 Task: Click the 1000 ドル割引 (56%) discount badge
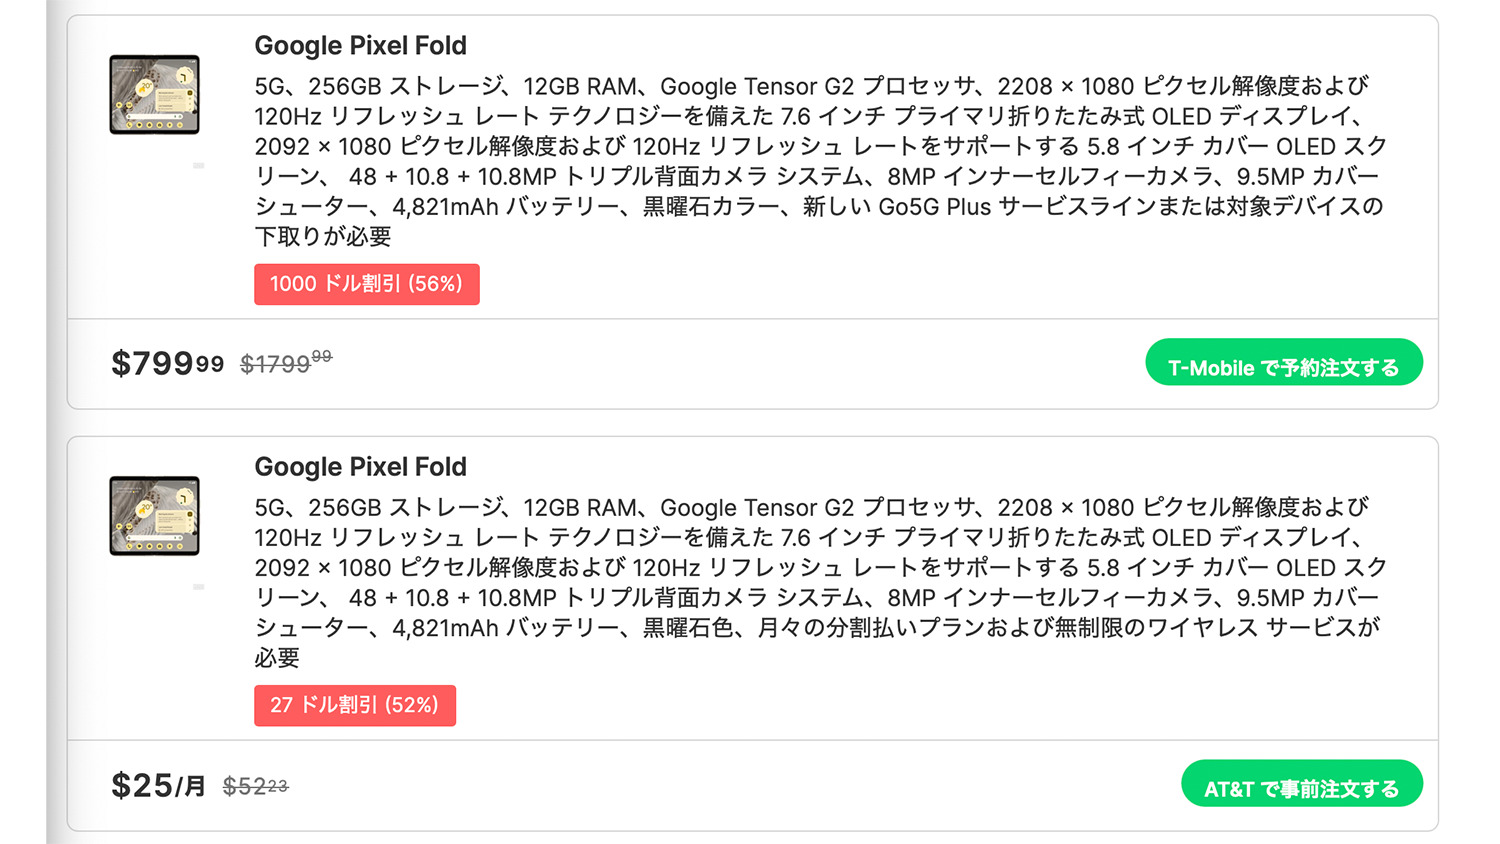click(x=366, y=284)
